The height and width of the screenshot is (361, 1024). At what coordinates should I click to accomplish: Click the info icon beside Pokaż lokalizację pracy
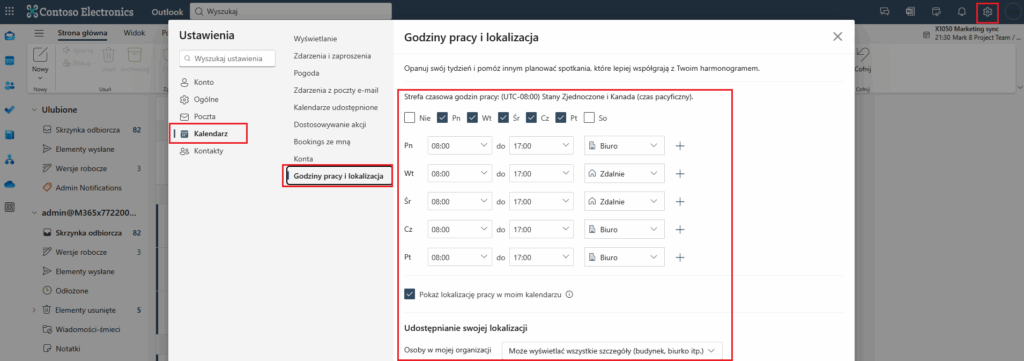point(569,294)
